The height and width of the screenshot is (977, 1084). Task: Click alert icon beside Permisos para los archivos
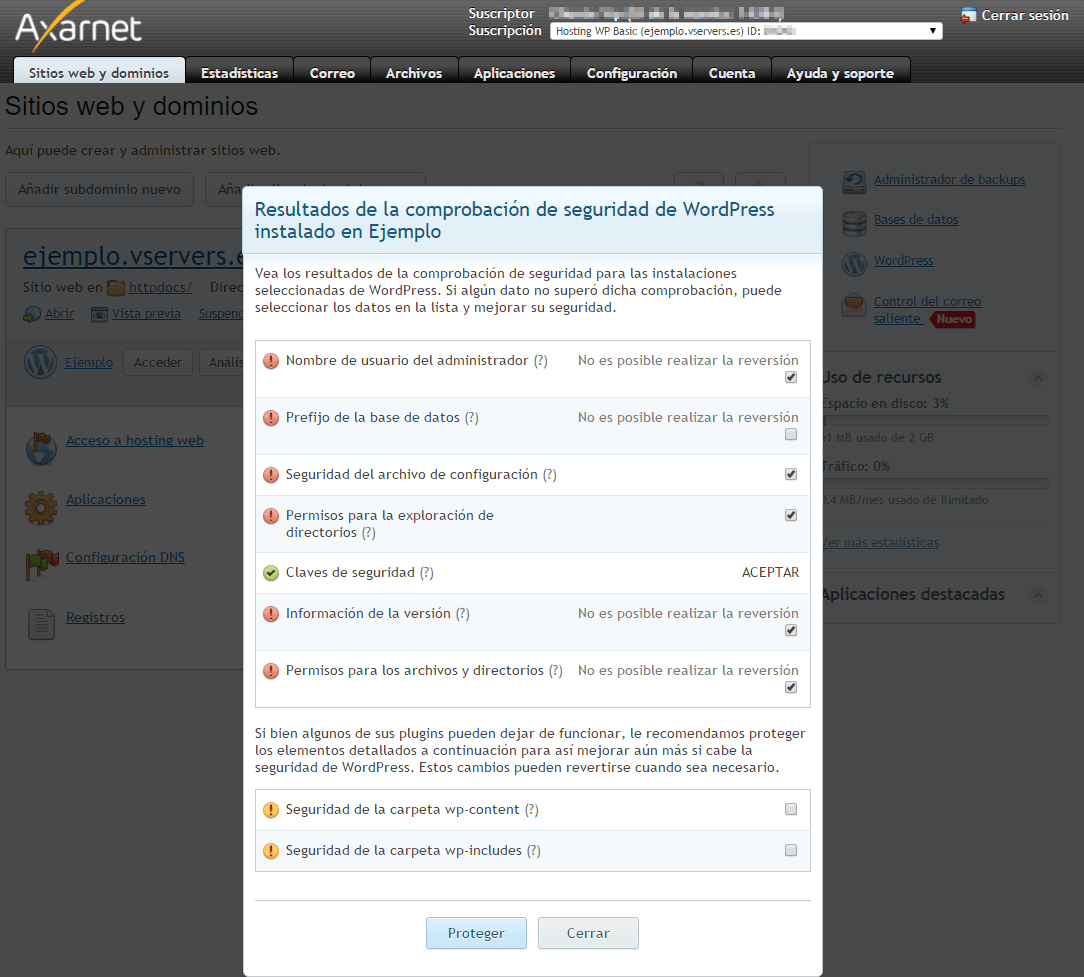pyautogui.click(x=271, y=671)
